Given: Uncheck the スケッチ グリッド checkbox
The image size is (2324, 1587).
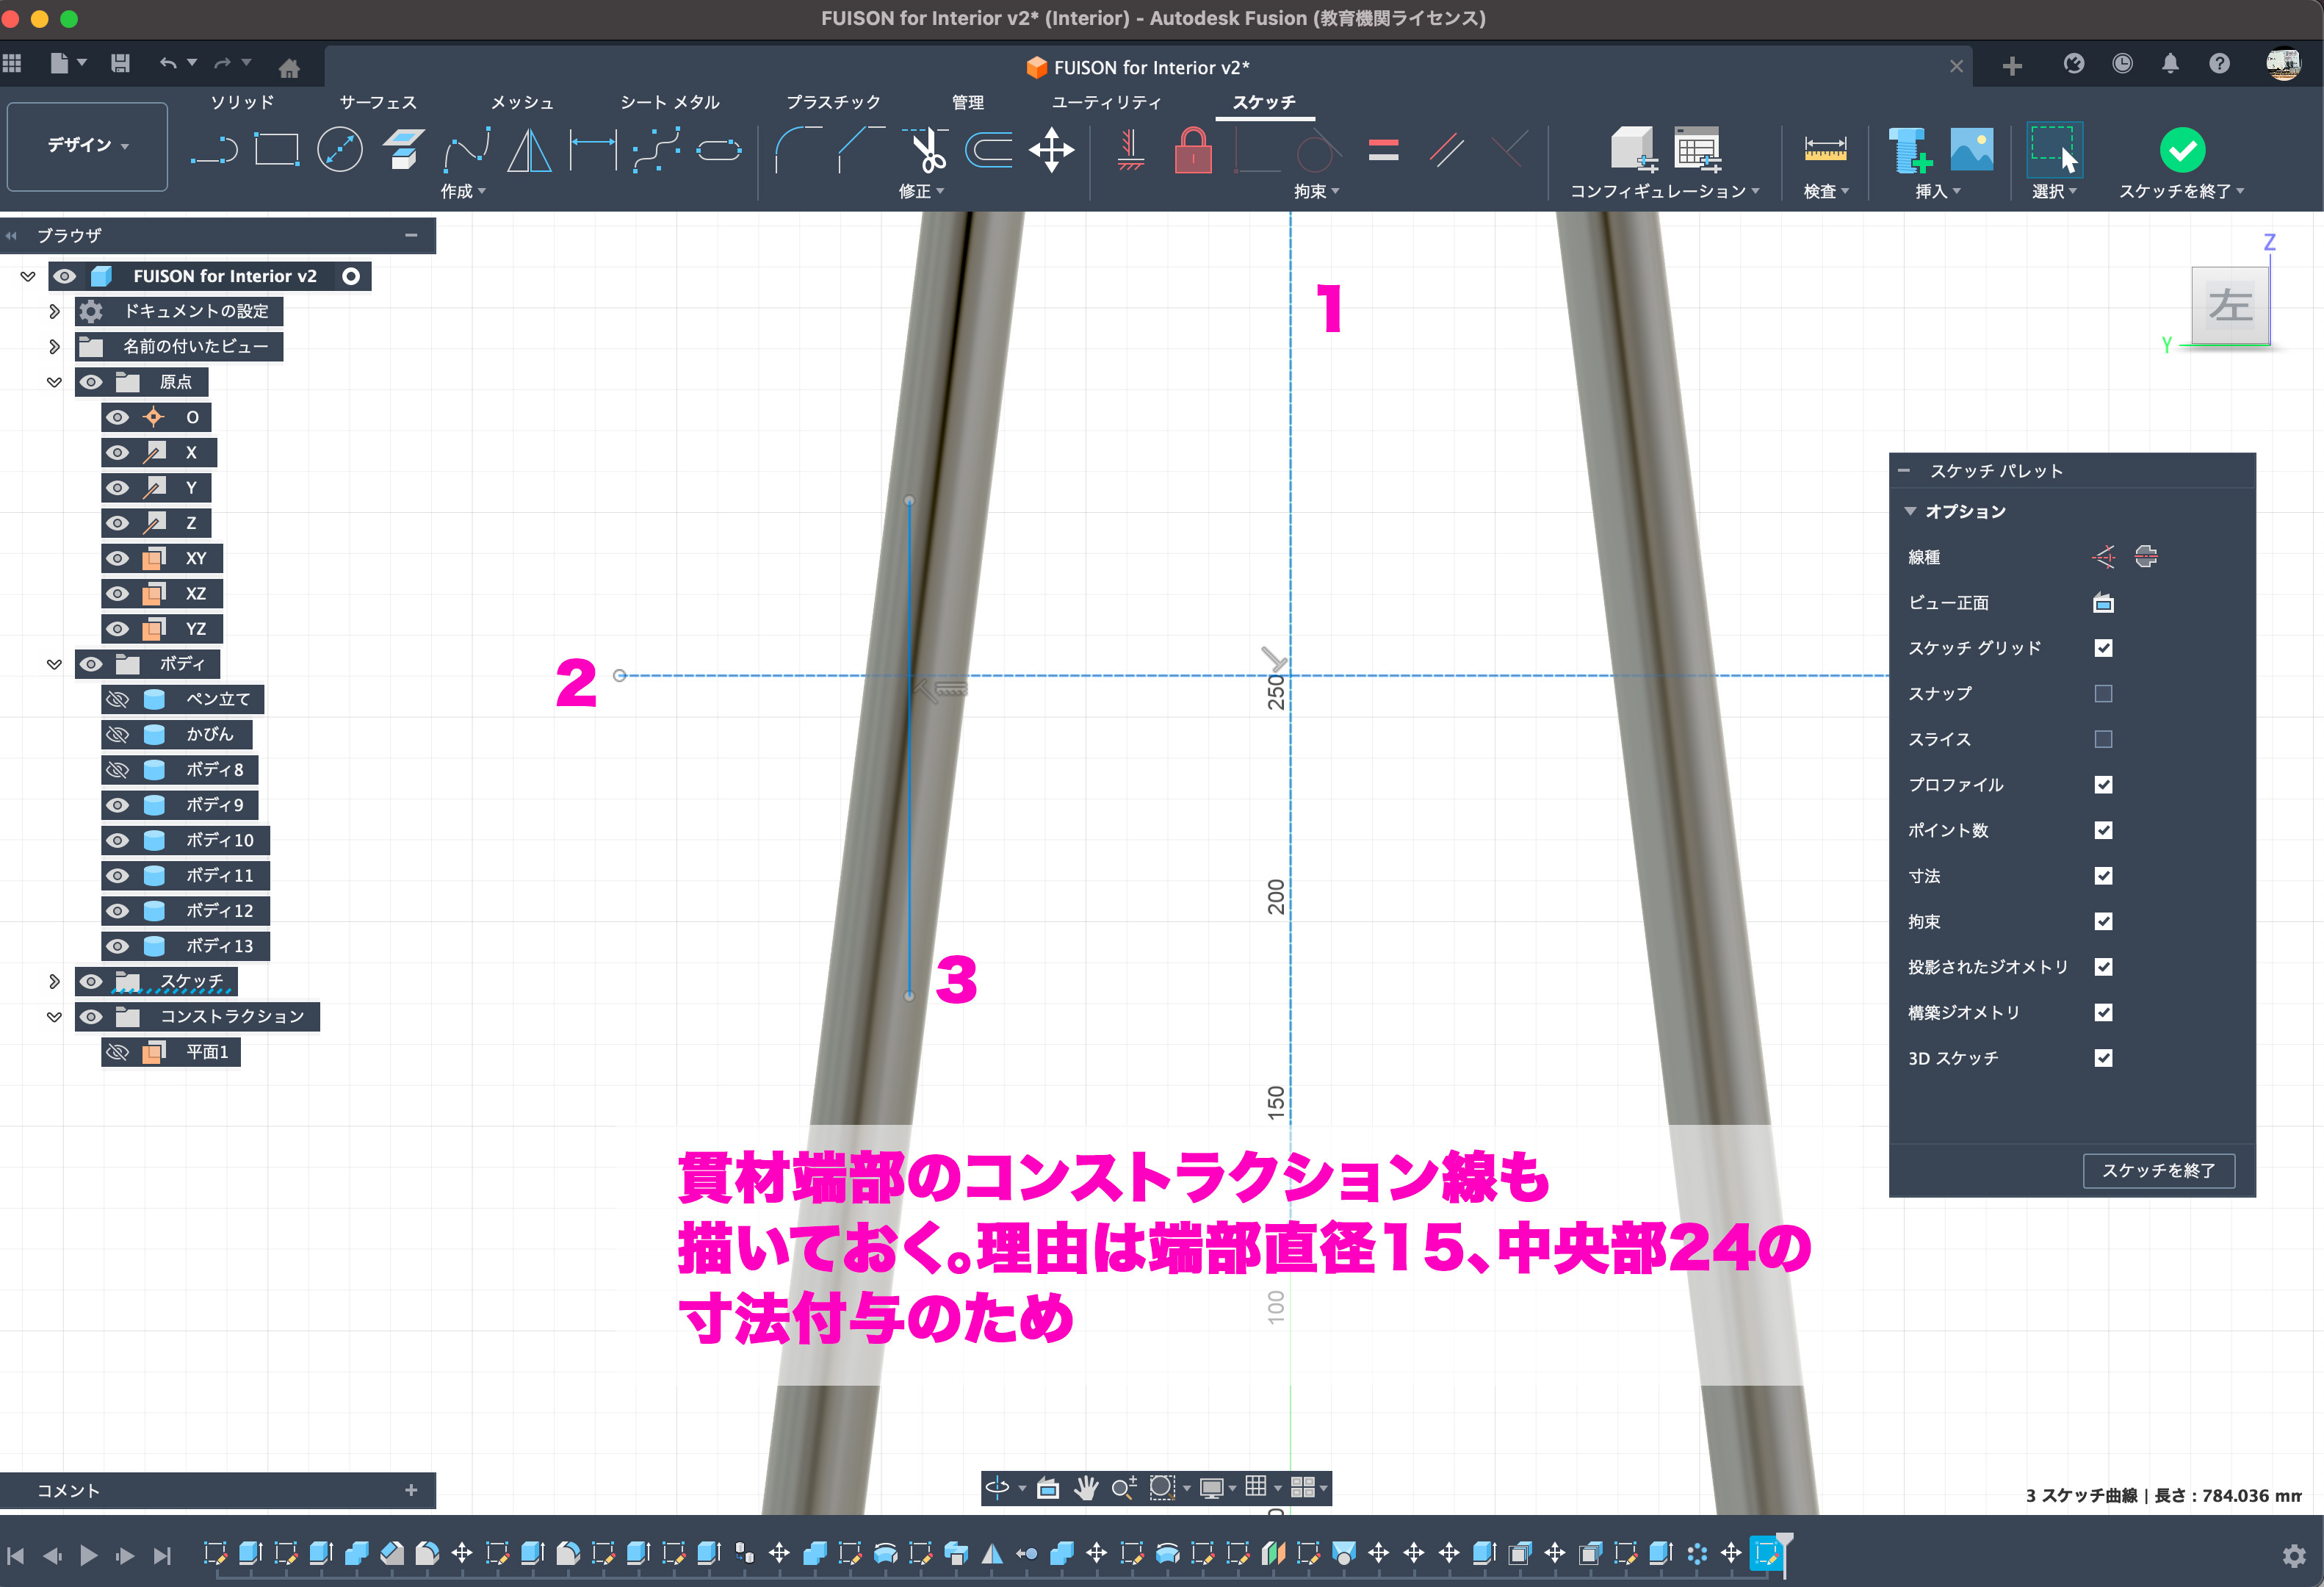Looking at the screenshot, I should coord(2103,648).
